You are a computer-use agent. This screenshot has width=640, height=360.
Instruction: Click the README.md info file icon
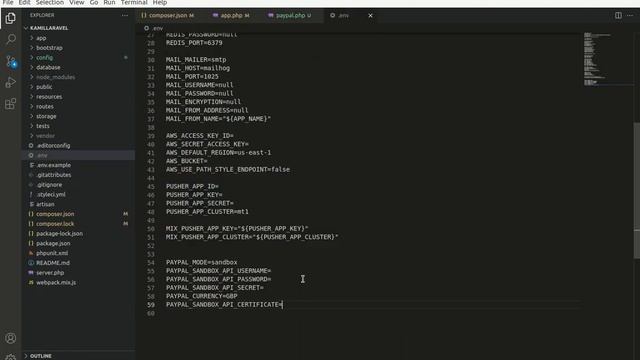31,263
